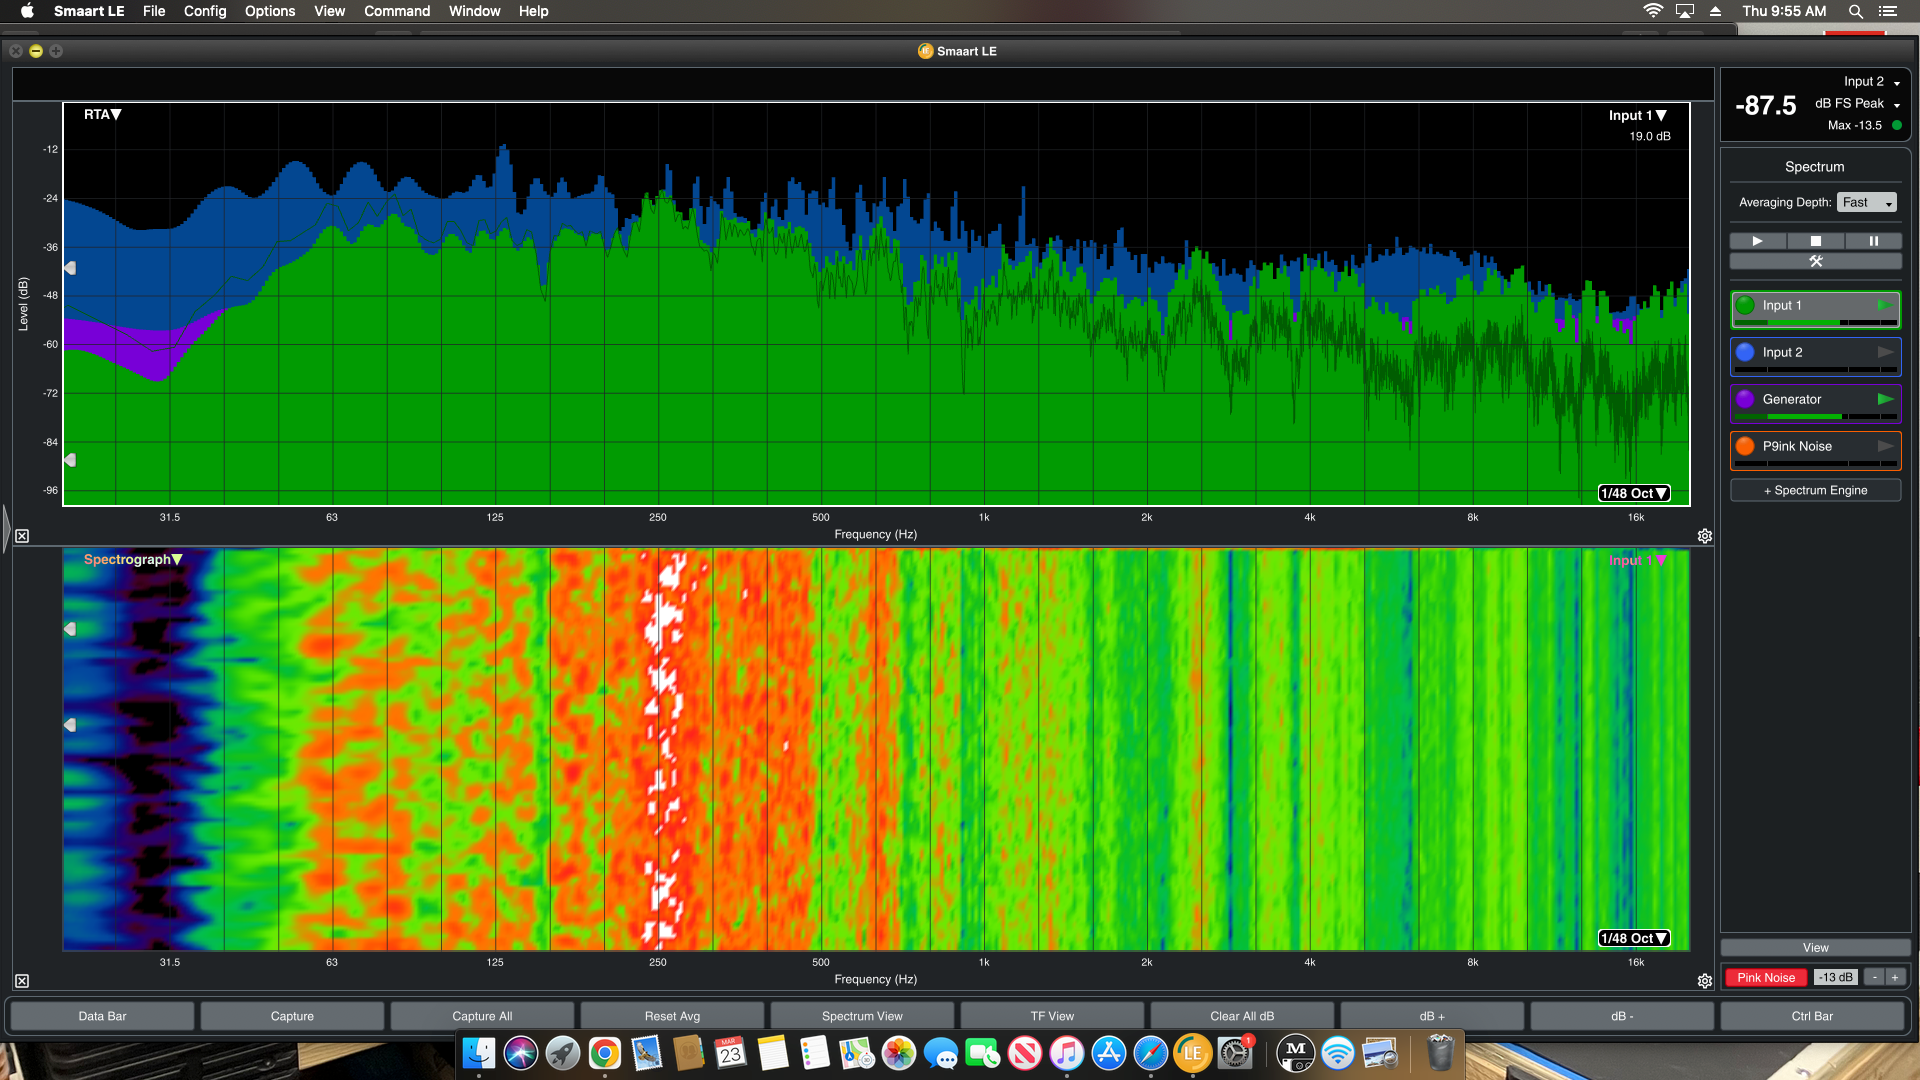Click the green clip indicator beside Max -13.5
1920x1080 pixels.
[1896, 125]
